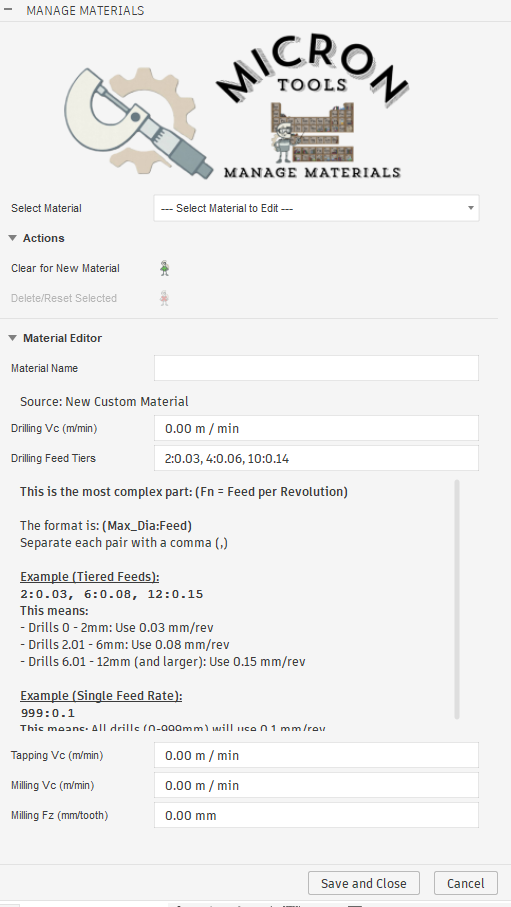Viewport: 511px width, 907px height.
Task: Click 'Example (Tiered Feeds):' heading
Action: pyautogui.click(x=90, y=577)
